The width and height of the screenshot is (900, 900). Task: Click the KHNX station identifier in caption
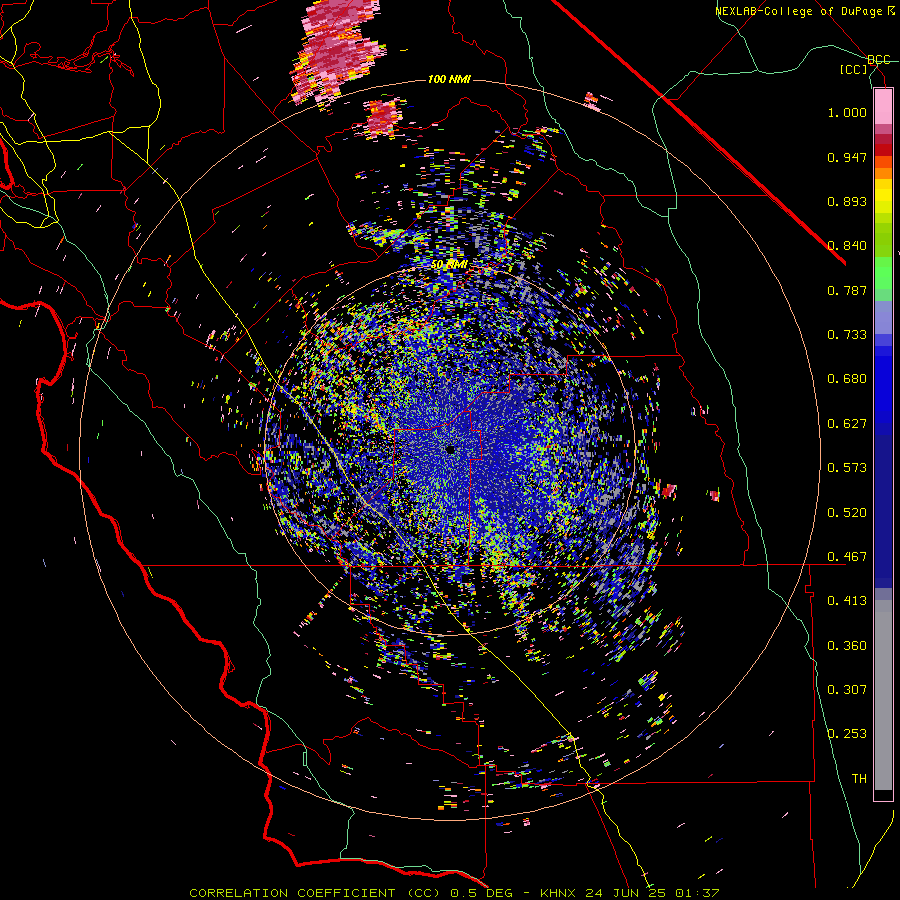tap(558, 893)
